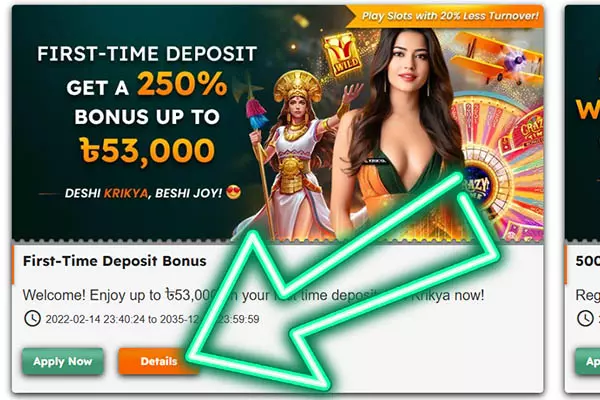
Task: Click the FIRST-TIME DEPOSIT banner heading
Action: pos(147,54)
